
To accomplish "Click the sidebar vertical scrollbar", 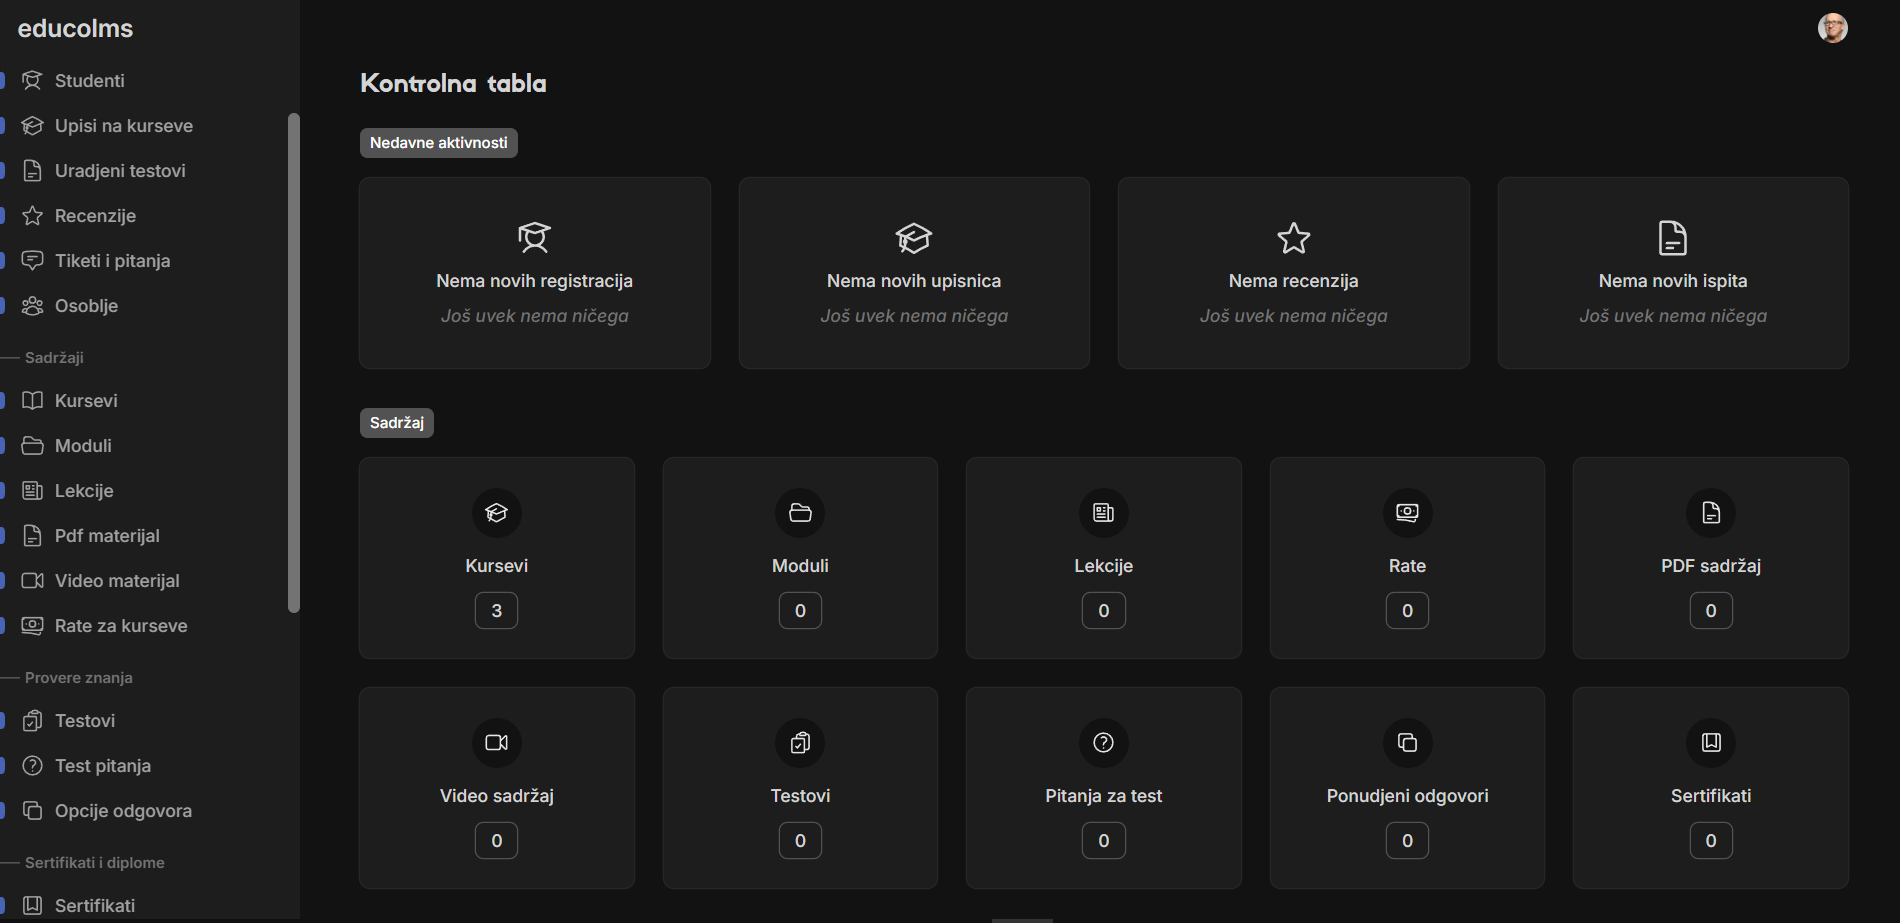I will (x=293, y=360).
